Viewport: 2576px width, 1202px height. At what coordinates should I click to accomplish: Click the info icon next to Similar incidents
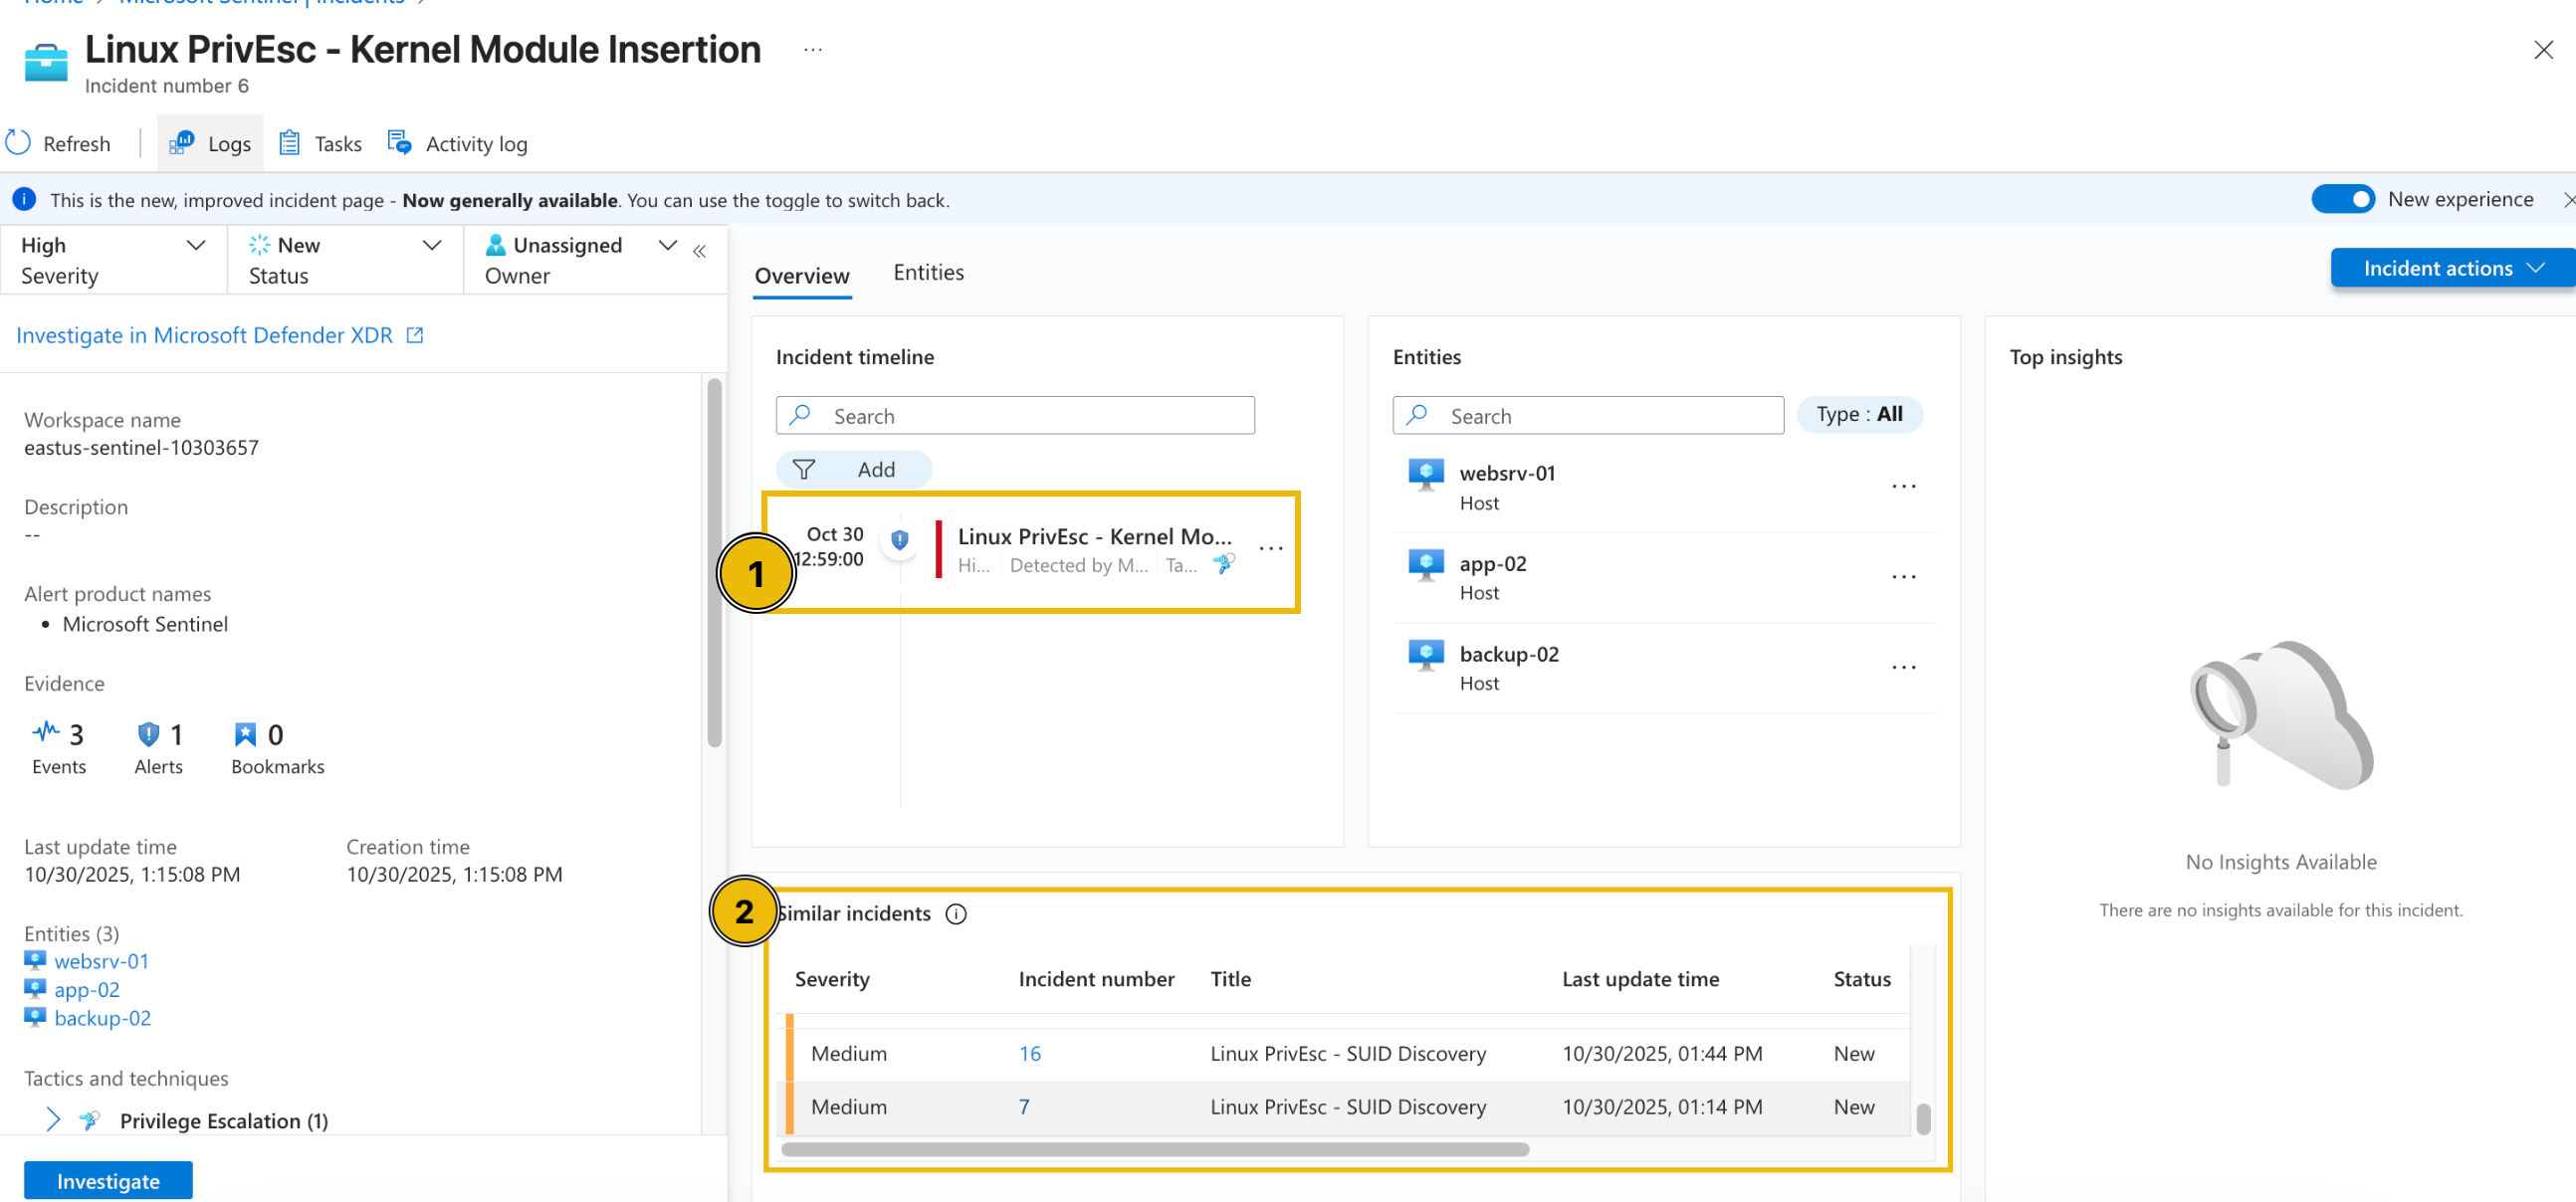click(x=956, y=914)
